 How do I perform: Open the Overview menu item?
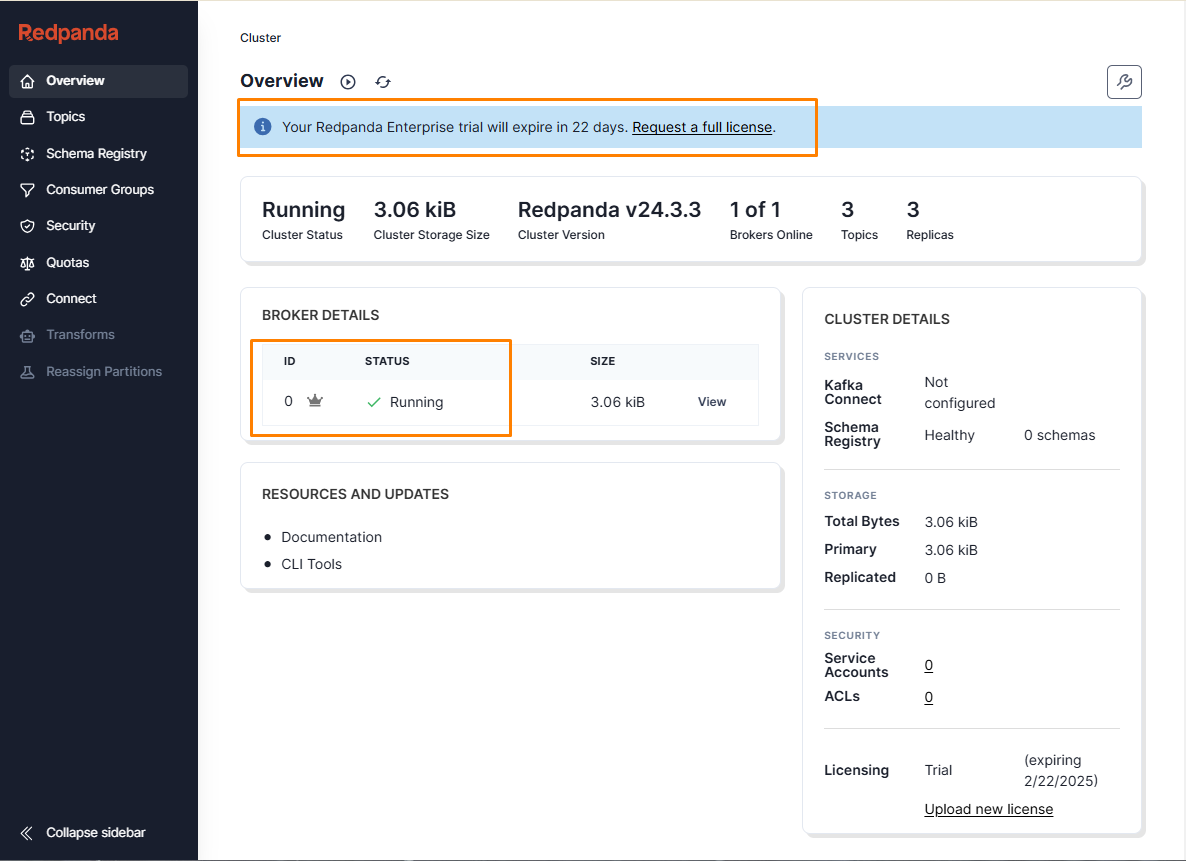click(98, 81)
